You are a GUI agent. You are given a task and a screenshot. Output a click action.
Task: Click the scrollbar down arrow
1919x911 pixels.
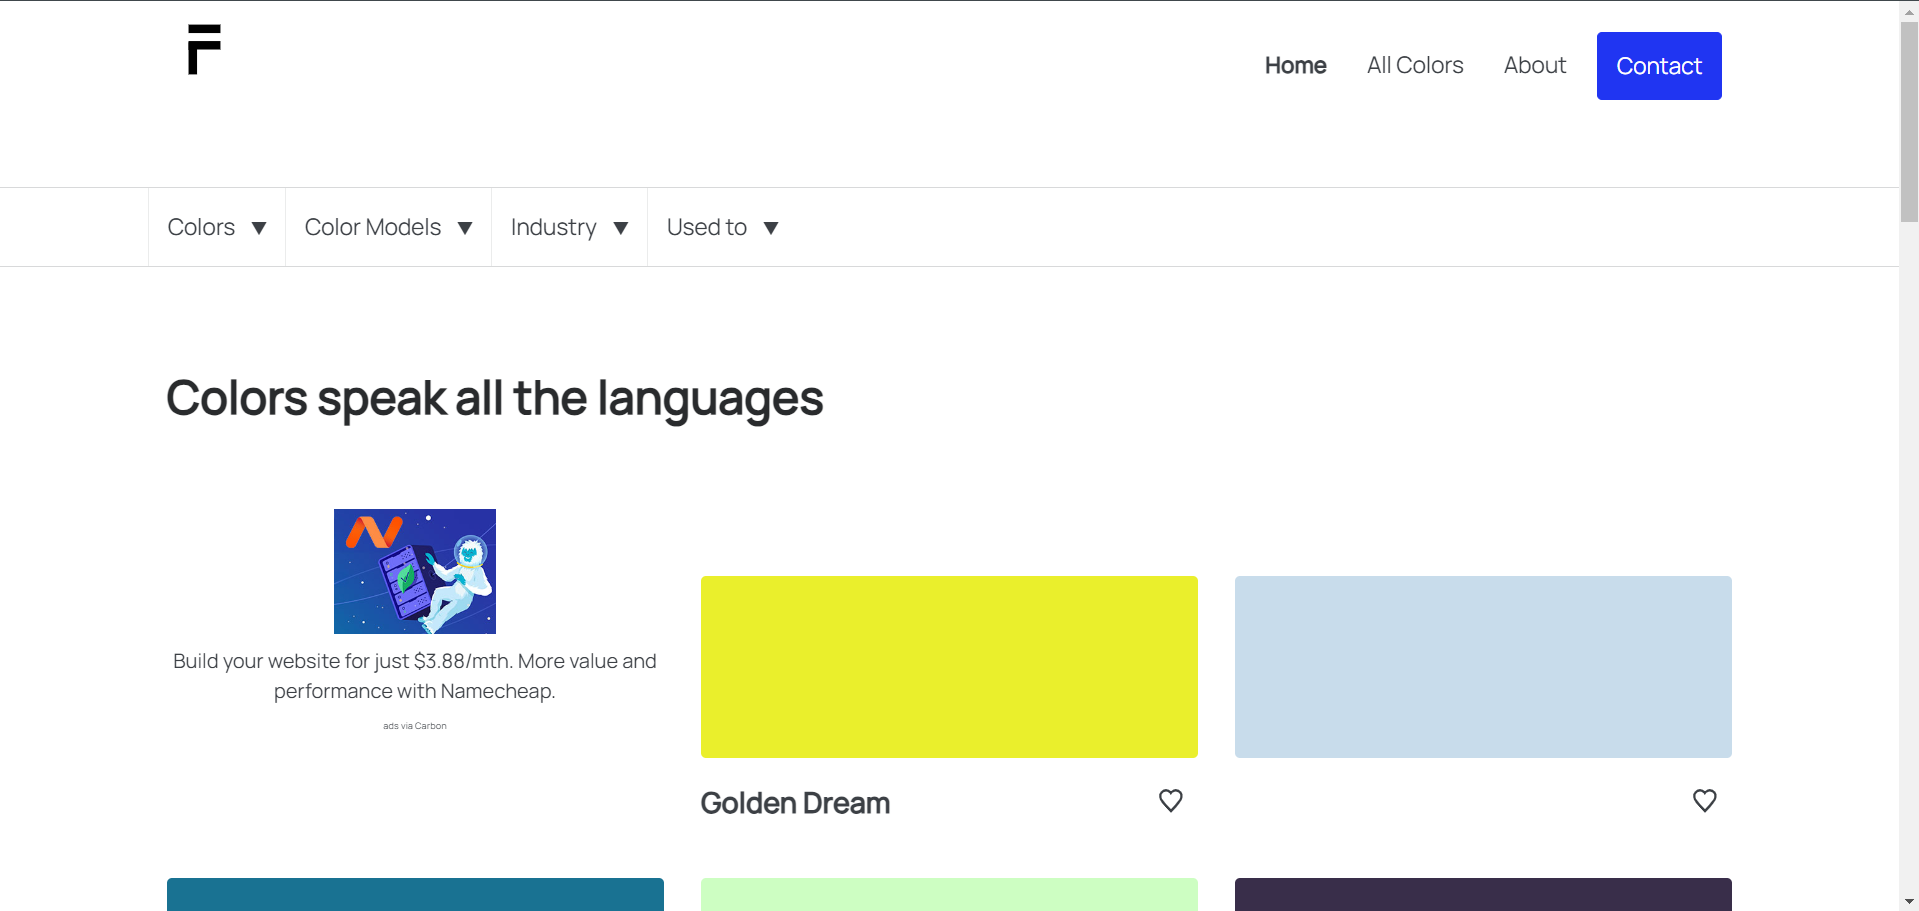coord(1909,902)
